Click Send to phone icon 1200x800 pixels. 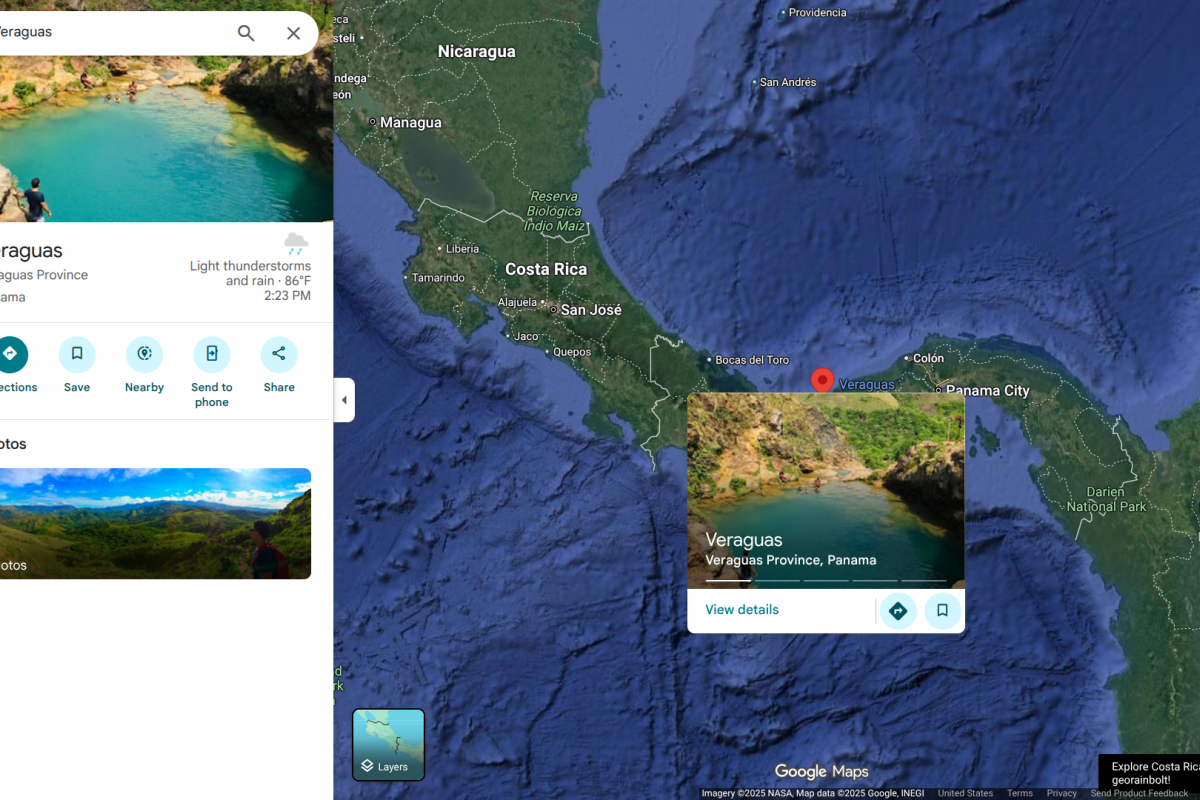[211, 354]
